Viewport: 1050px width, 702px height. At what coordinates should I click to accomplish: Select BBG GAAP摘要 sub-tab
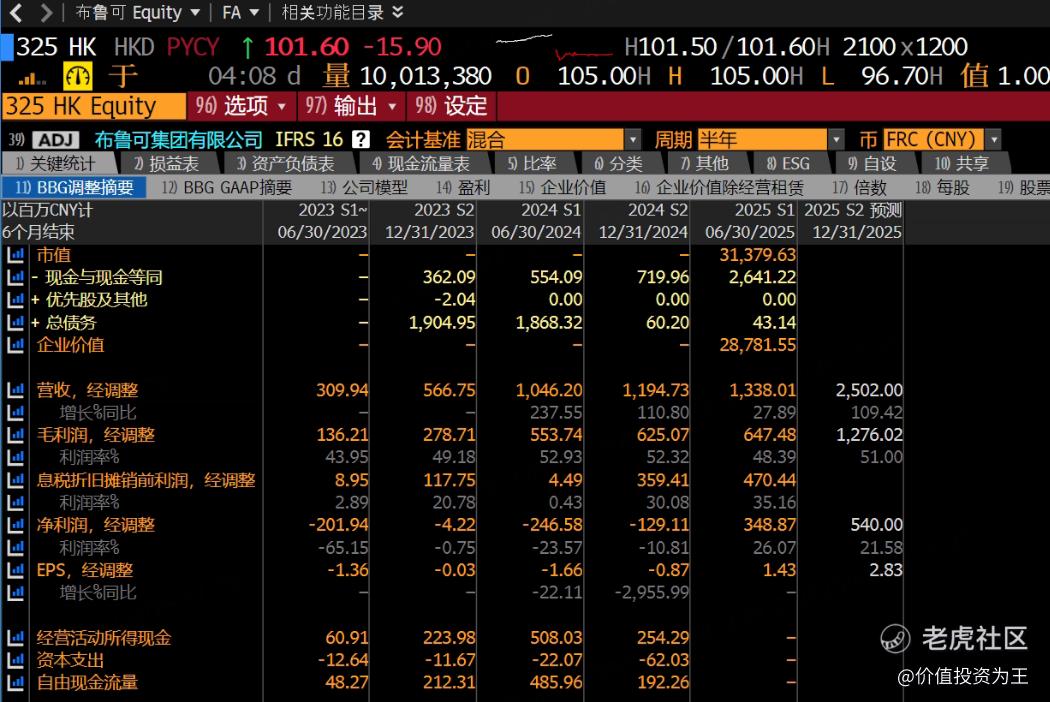227,188
